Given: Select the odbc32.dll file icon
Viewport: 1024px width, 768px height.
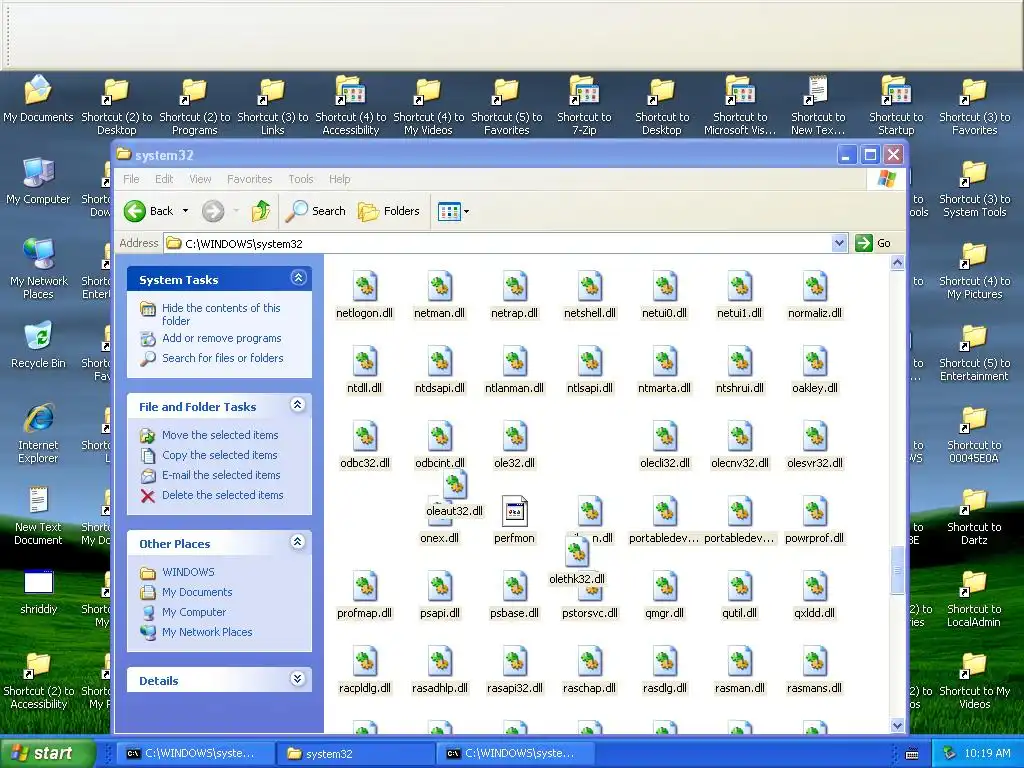Looking at the screenshot, I should [364, 438].
